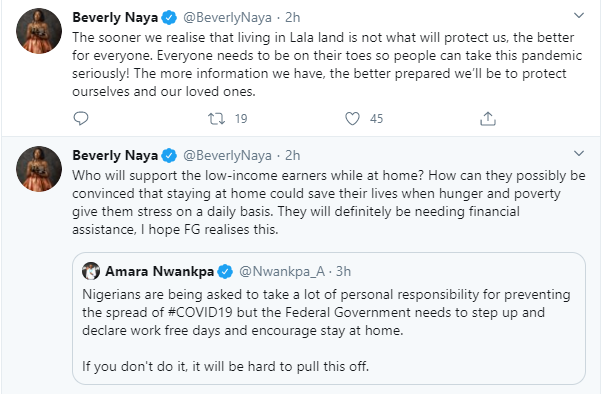
Task: Visit Beverly Naya name on second tweet
Action: (x=115, y=155)
